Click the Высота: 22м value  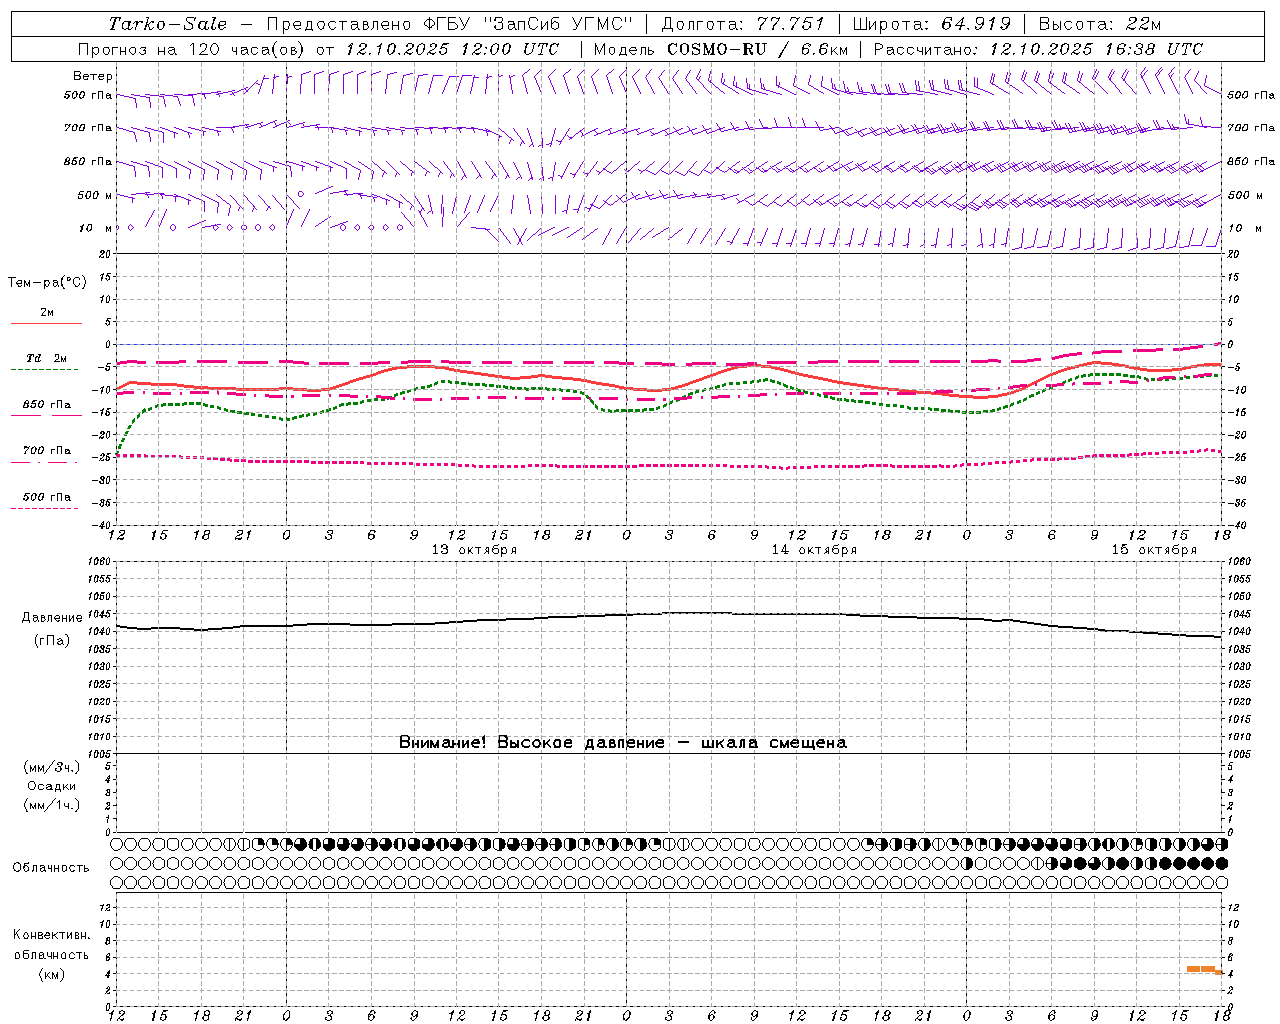click(x=1100, y=24)
